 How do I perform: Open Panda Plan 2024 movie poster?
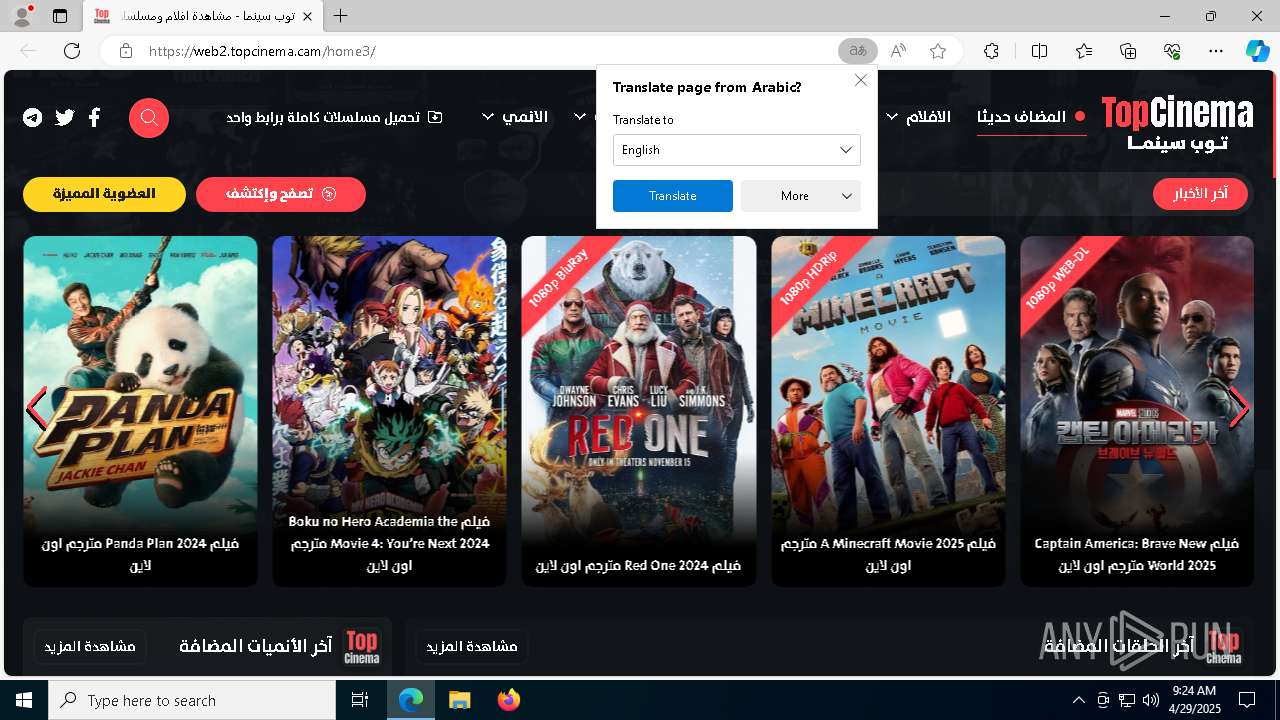(140, 411)
